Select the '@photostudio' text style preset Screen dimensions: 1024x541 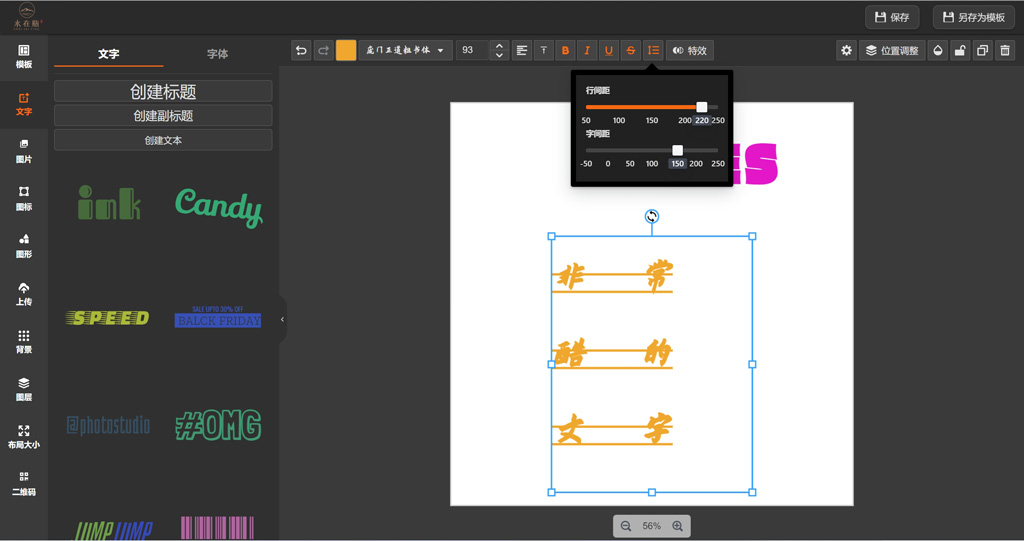pos(108,425)
